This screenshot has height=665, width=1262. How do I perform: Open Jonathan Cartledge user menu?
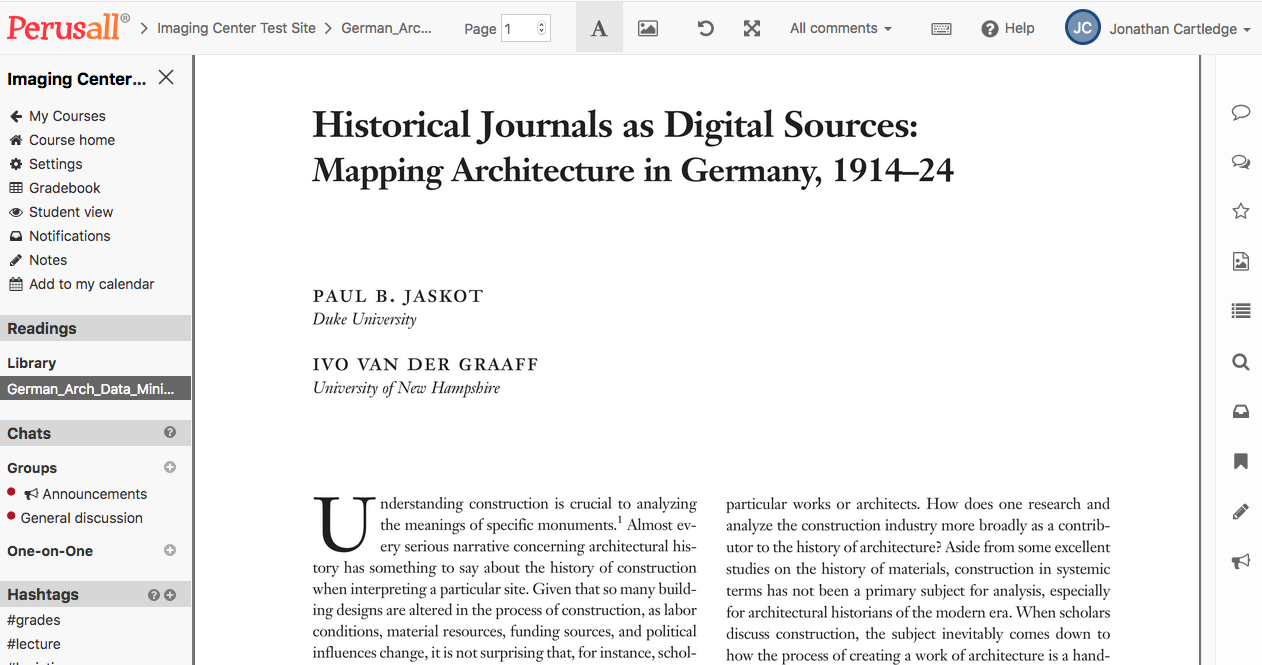(x=1180, y=29)
